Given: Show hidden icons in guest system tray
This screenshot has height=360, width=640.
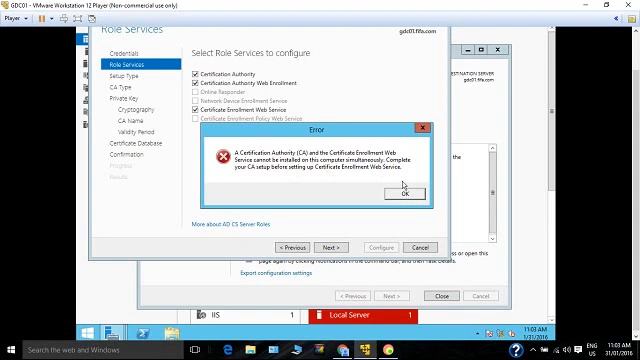Looking at the screenshot, I should tap(478, 333).
